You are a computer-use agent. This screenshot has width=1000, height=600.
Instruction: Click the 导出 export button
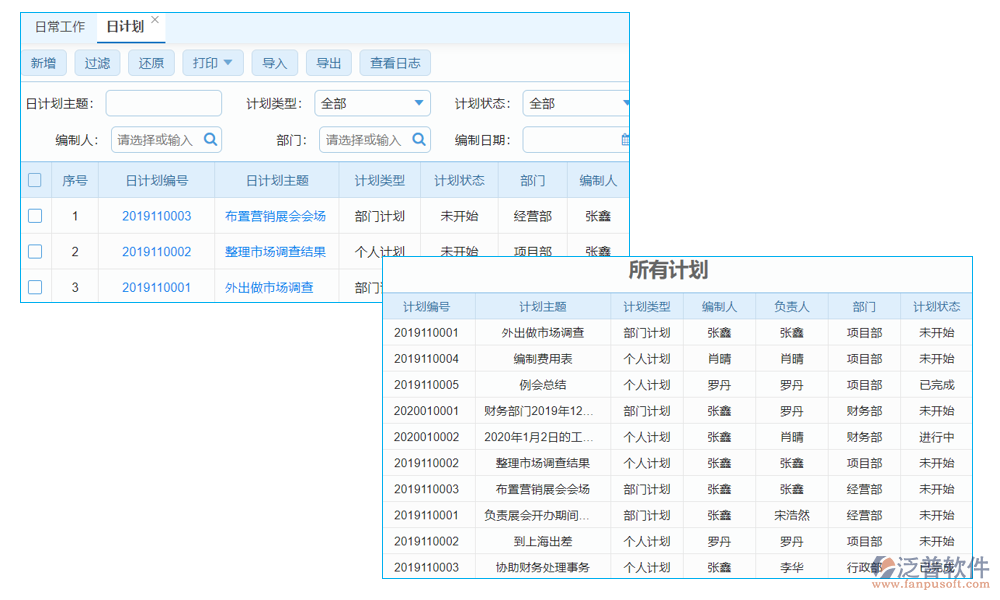[328, 62]
